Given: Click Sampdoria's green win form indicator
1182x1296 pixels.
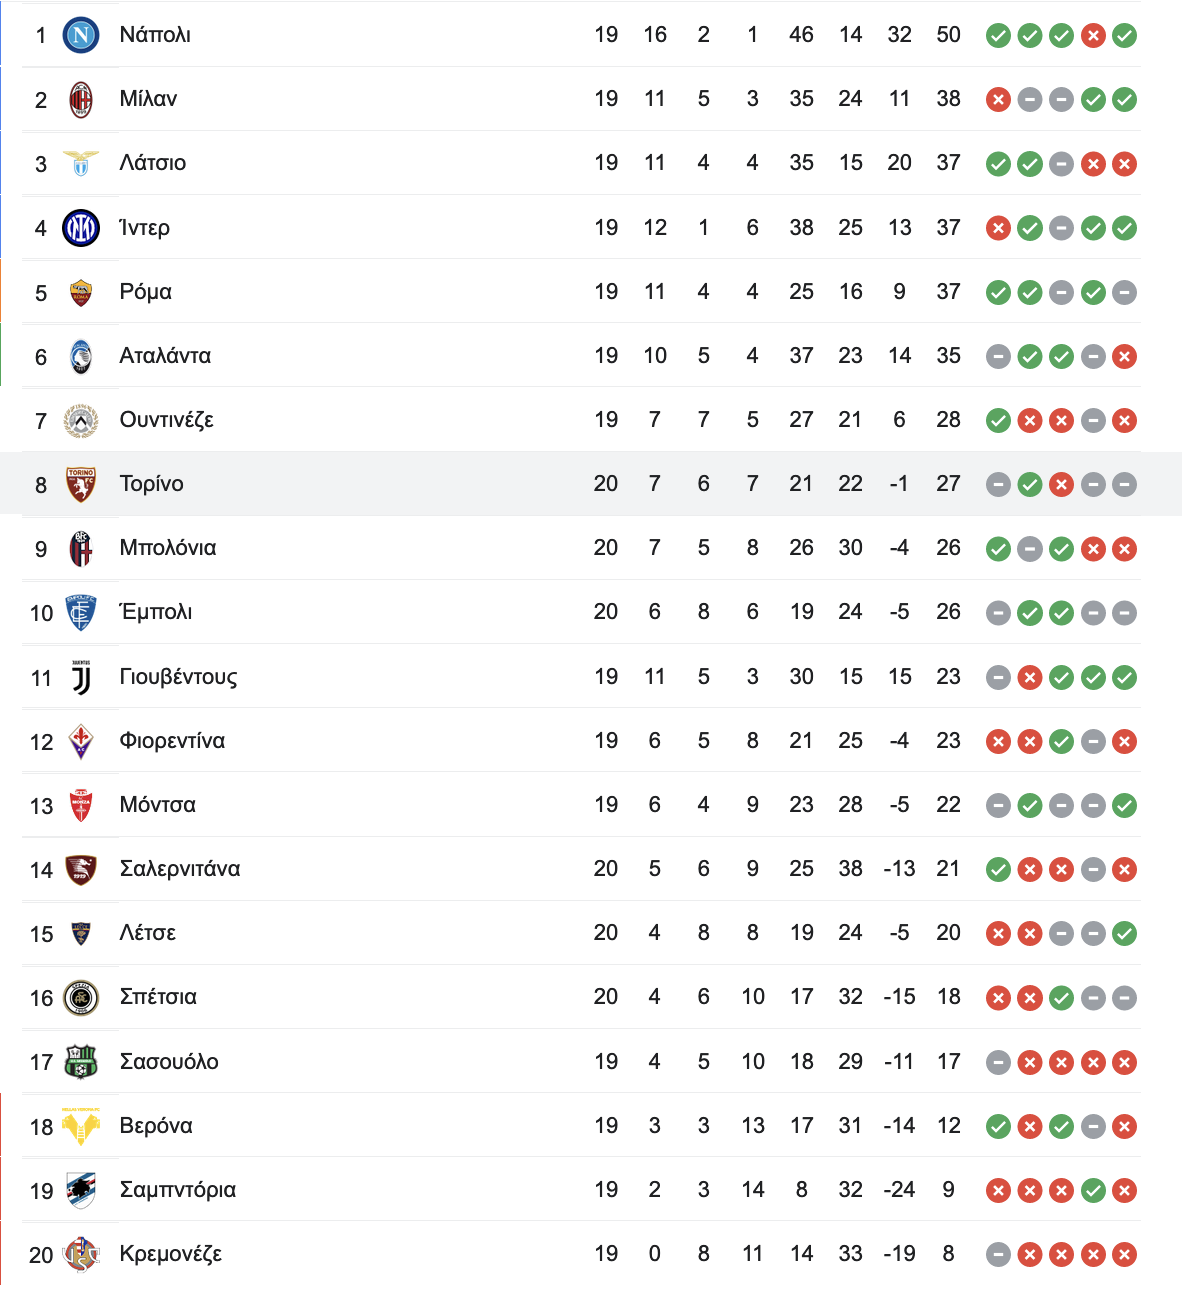Looking at the screenshot, I should [x=1093, y=1190].
